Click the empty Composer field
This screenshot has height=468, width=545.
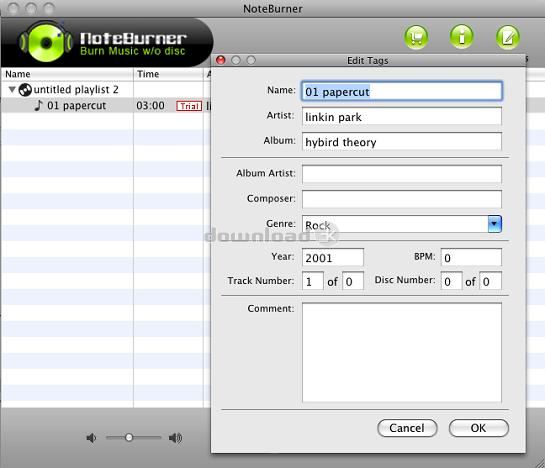coord(401,199)
